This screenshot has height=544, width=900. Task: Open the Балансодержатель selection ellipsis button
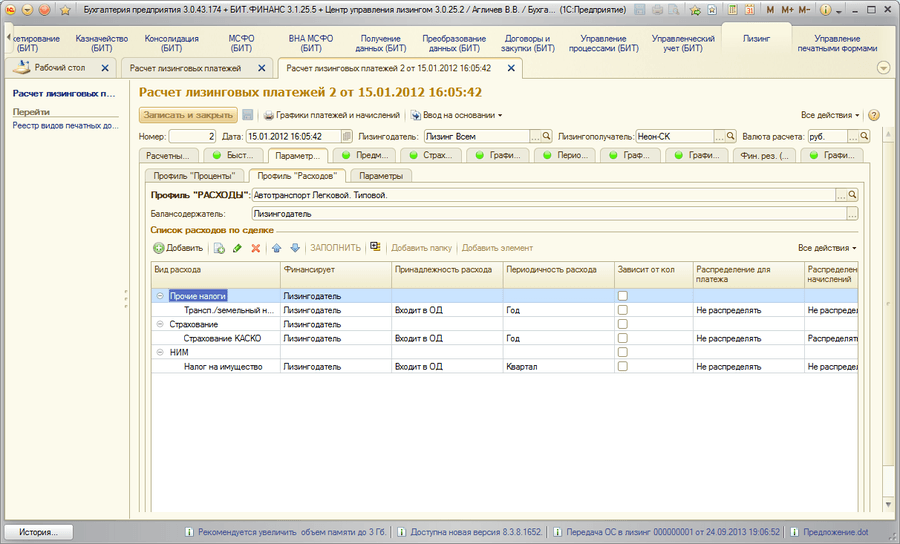(x=852, y=214)
